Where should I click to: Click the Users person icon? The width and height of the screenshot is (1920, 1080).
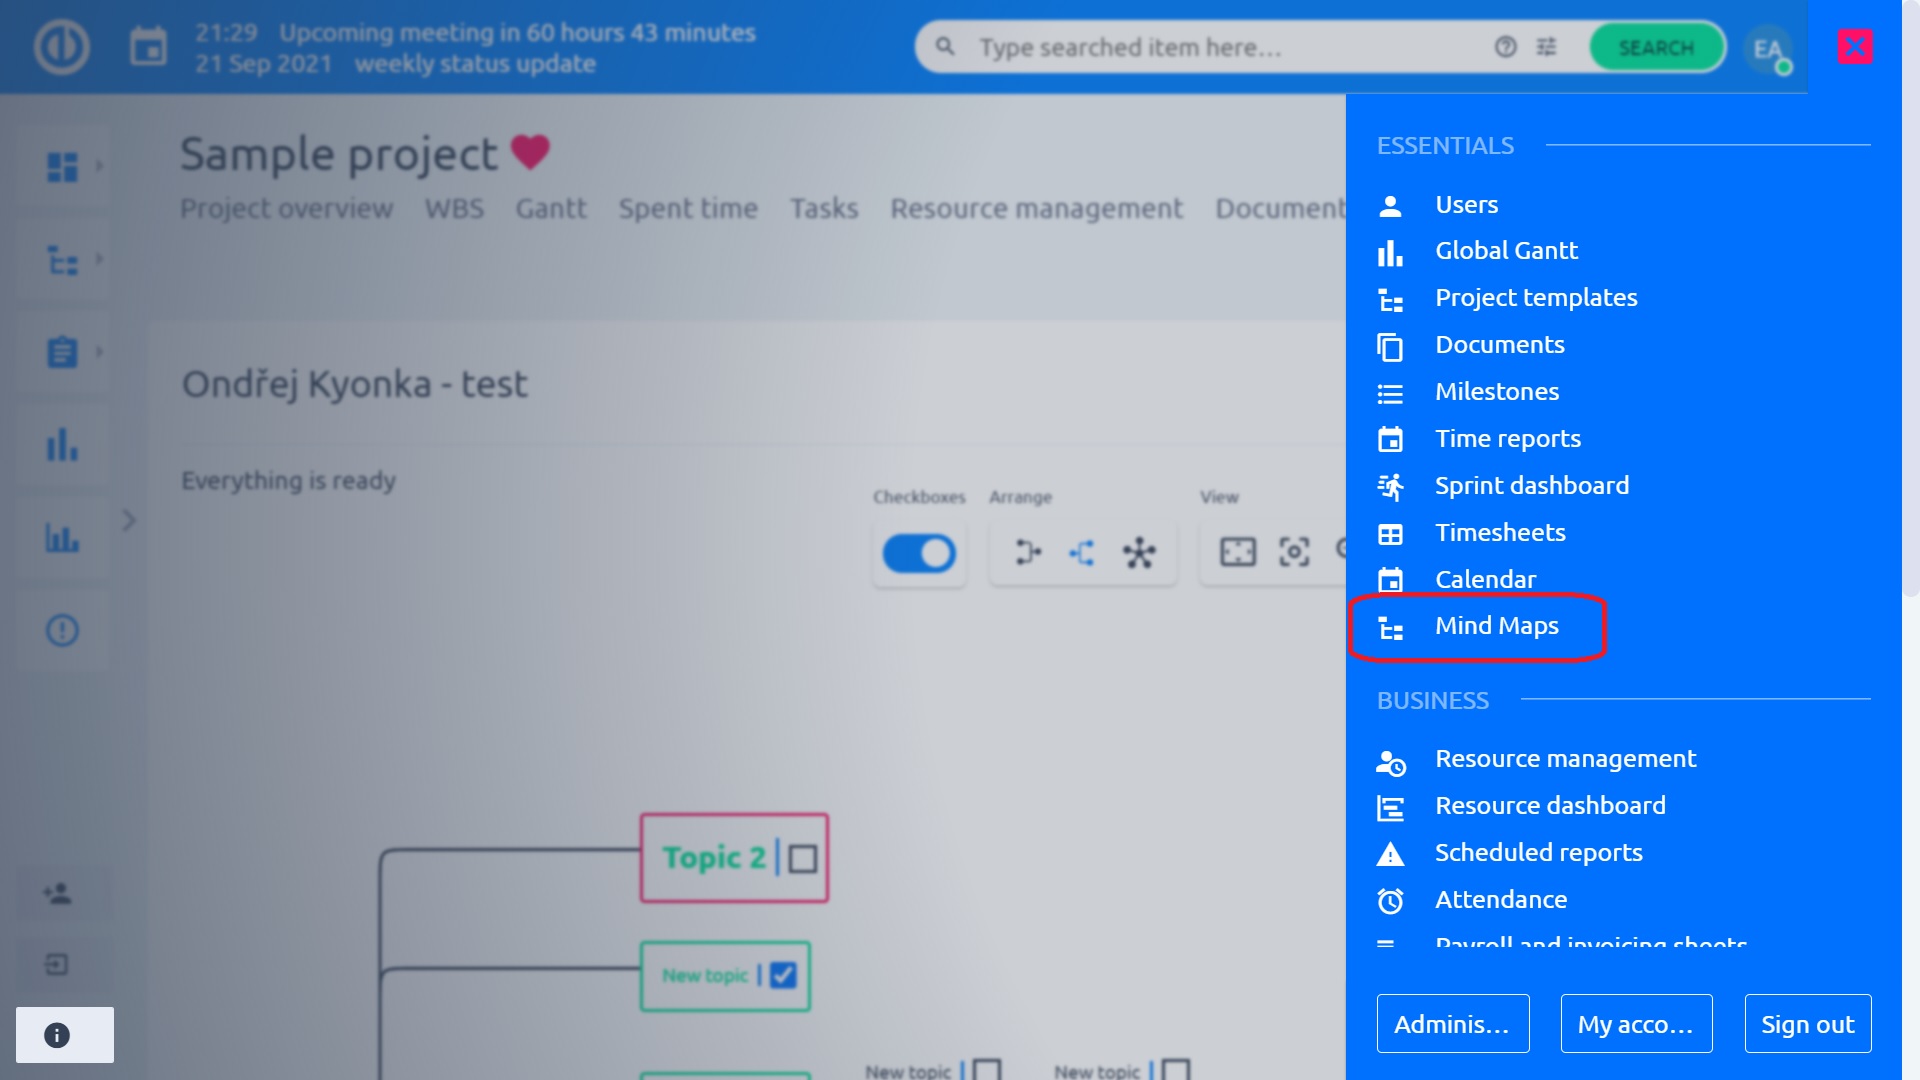(x=1390, y=206)
